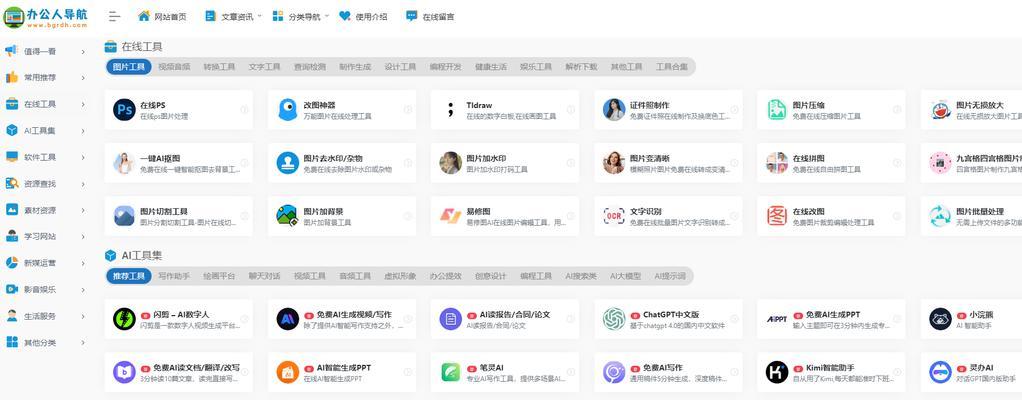The image size is (1022, 400).
Task: Click the 免费AI写作 purple circle icon
Action: point(614,372)
